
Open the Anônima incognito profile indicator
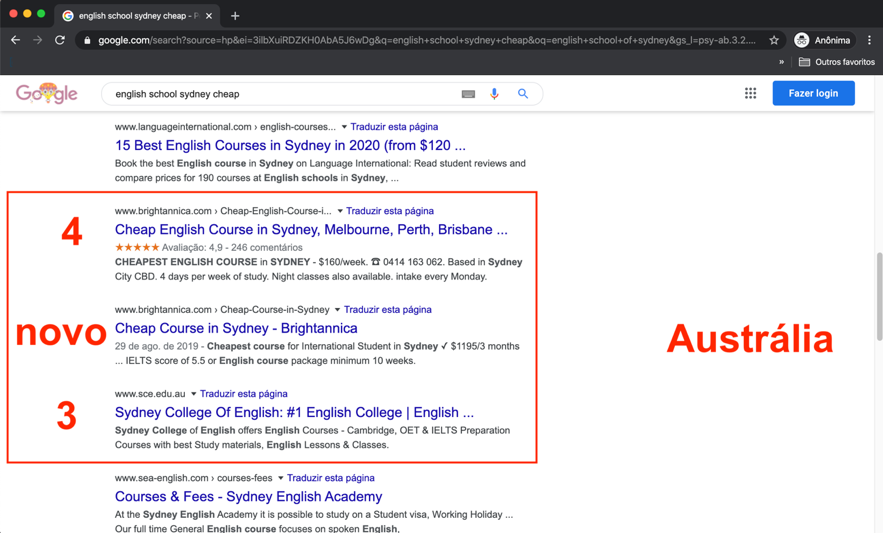pyautogui.click(x=823, y=40)
